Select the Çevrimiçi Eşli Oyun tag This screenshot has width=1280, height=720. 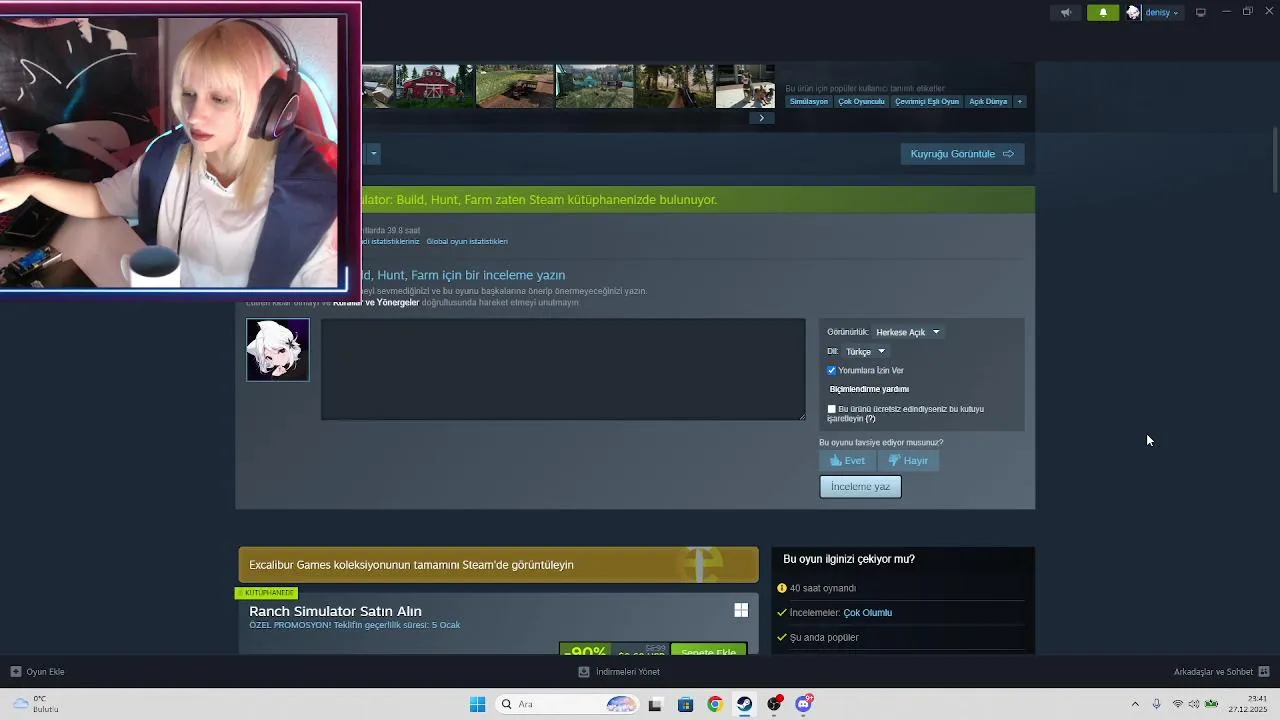[927, 101]
